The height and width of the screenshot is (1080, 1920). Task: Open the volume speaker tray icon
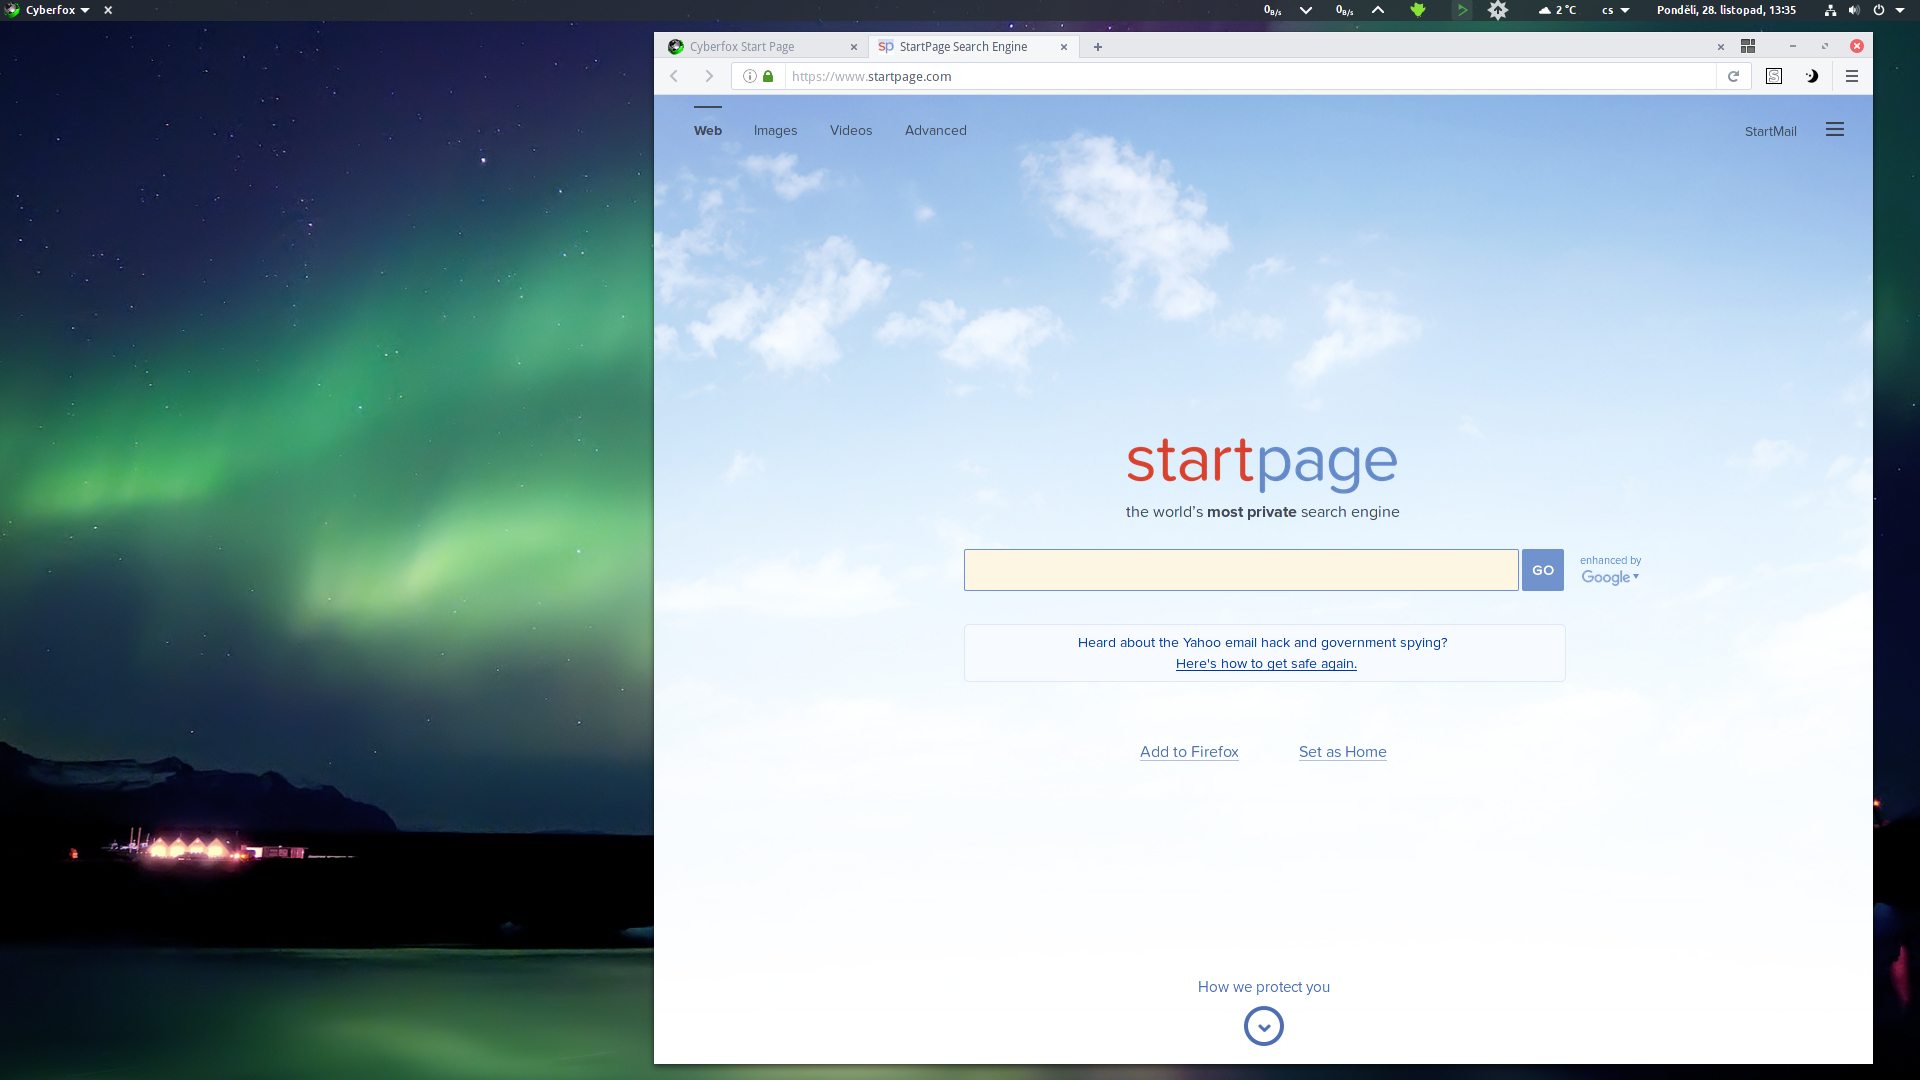click(x=1854, y=10)
